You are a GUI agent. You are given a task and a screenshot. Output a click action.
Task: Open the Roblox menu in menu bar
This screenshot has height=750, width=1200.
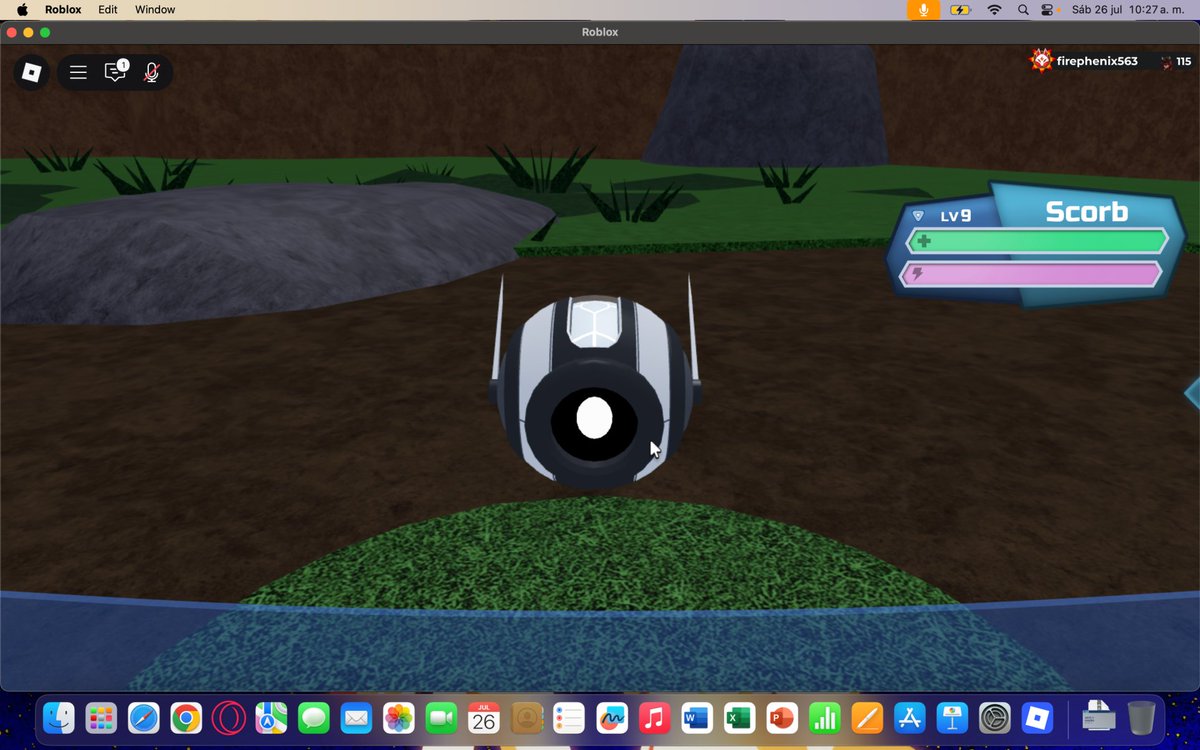63,9
